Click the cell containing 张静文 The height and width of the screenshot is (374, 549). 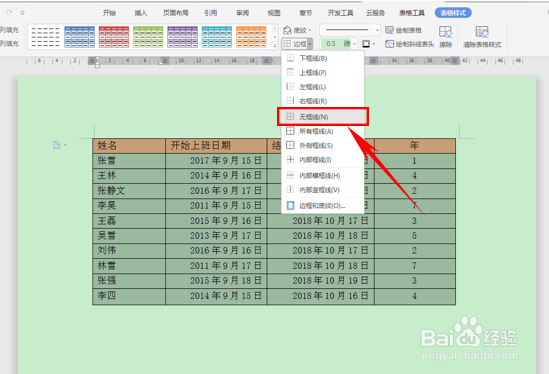click(x=129, y=191)
